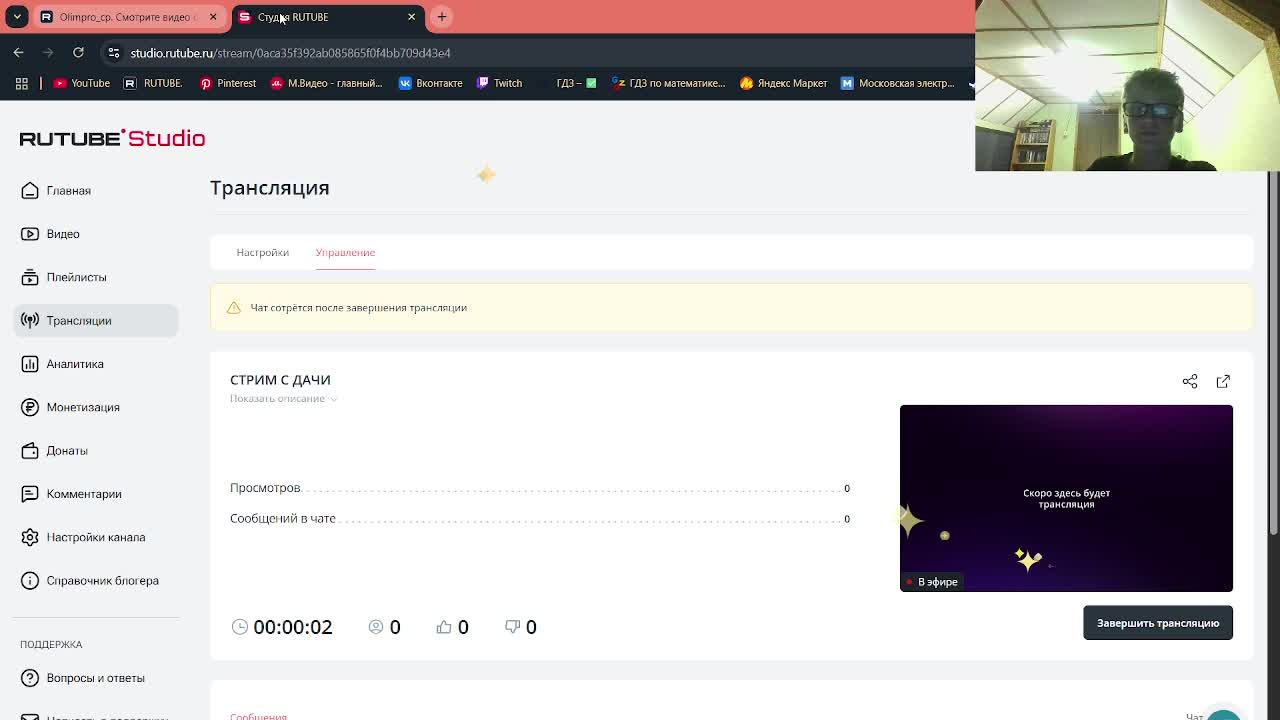Open the Pinterest bookmark

(x=227, y=83)
